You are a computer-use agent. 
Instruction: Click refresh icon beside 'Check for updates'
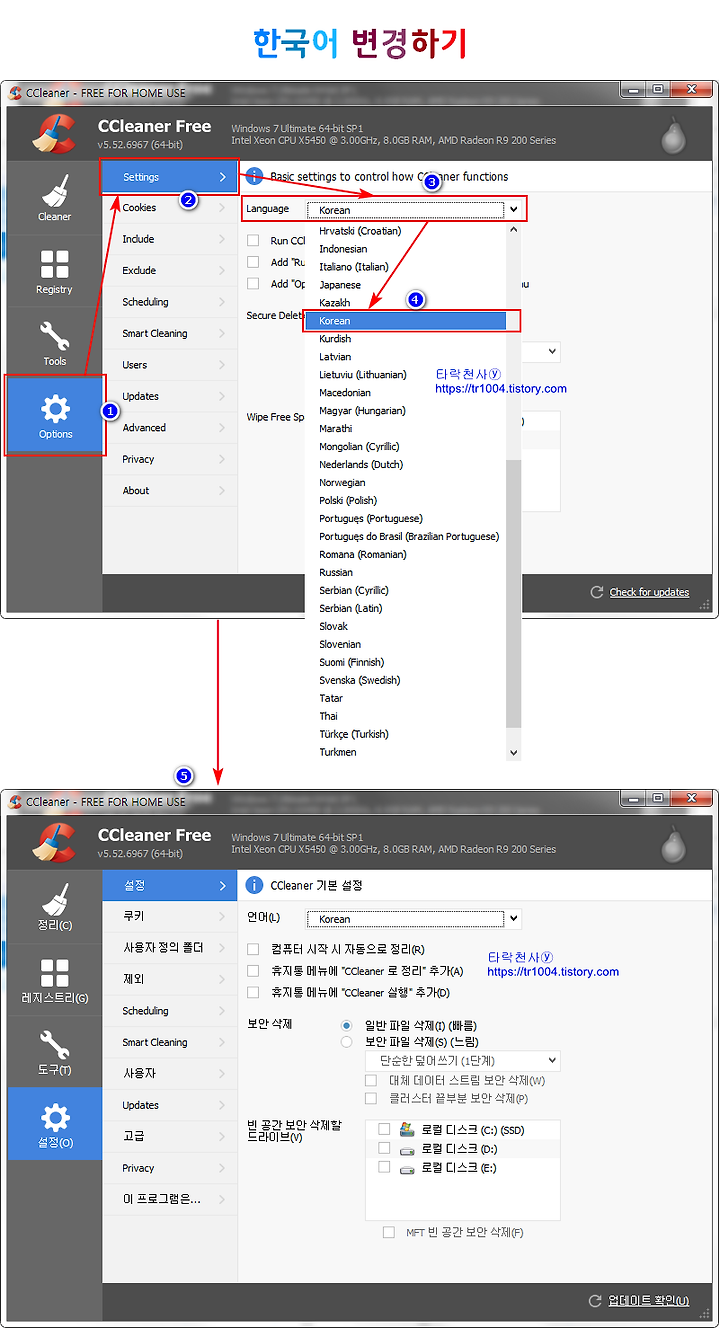click(597, 592)
